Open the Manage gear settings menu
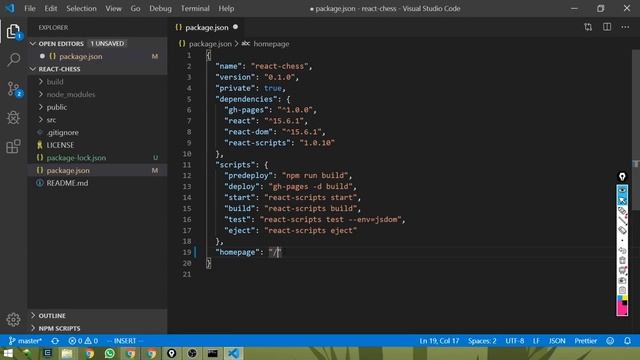The width and height of the screenshot is (640, 360). click(x=13, y=320)
